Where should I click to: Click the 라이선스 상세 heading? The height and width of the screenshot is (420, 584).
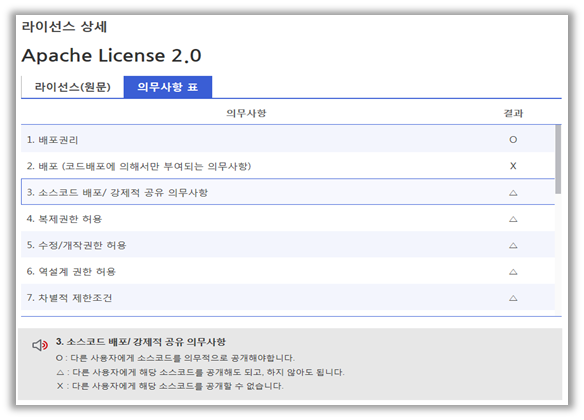click(x=64, y=26)
